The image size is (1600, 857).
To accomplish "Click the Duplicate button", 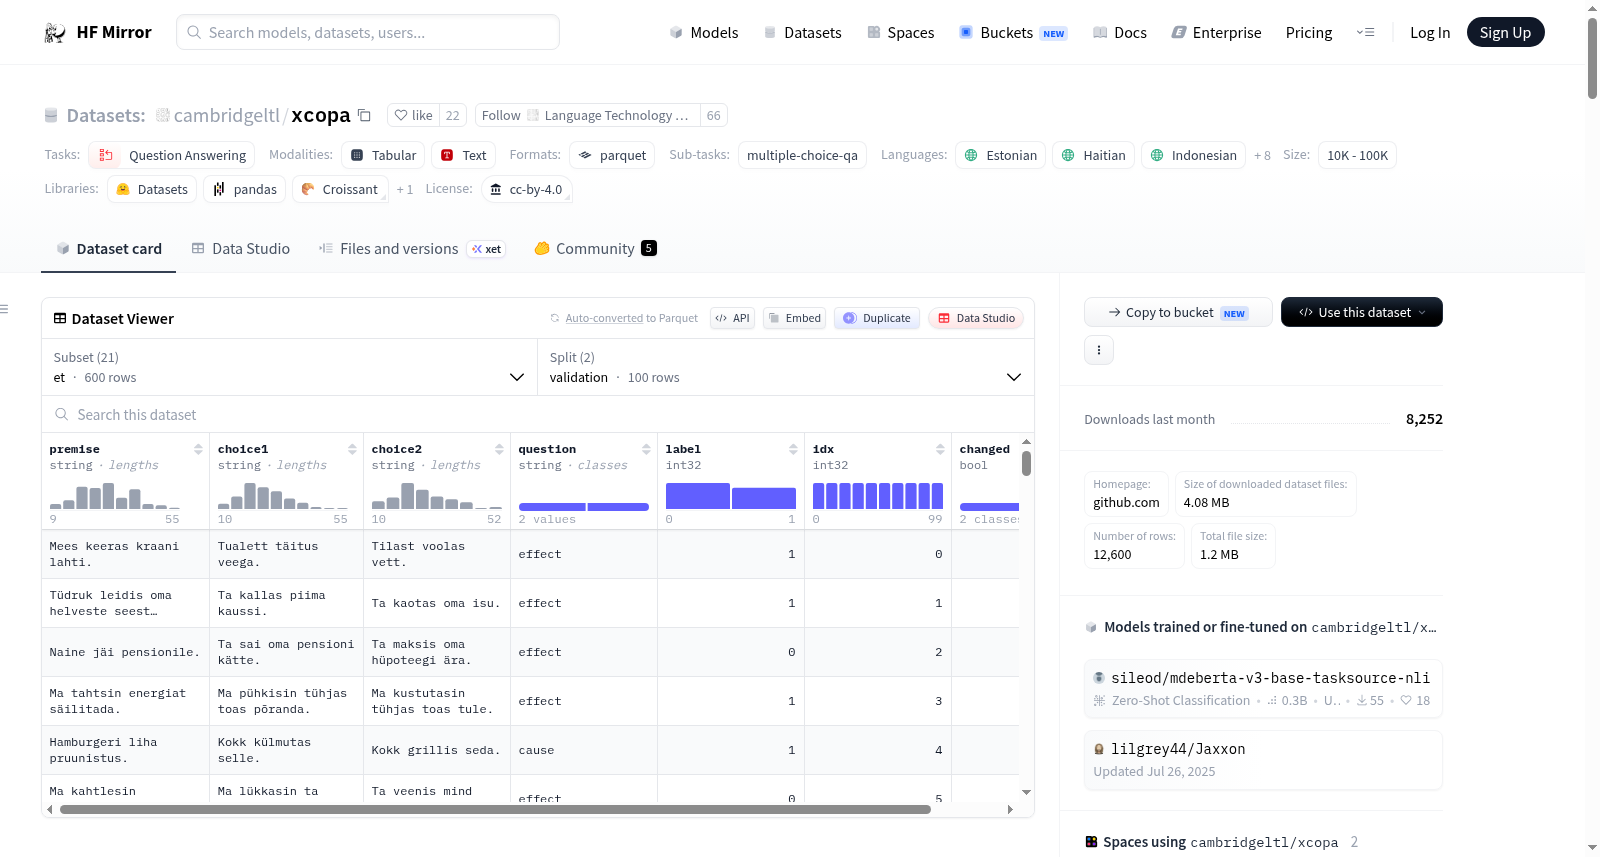I will tap(877, 318).
